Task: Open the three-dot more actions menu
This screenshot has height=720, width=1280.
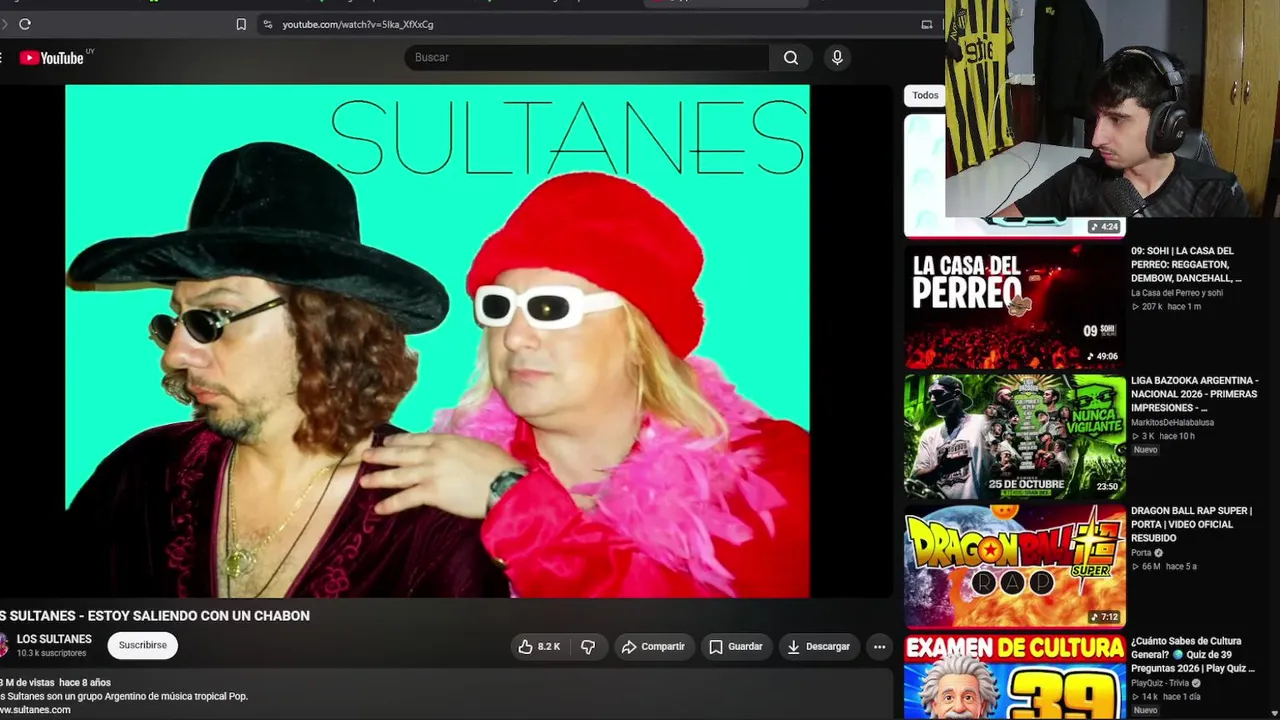Action: [879, 647]
